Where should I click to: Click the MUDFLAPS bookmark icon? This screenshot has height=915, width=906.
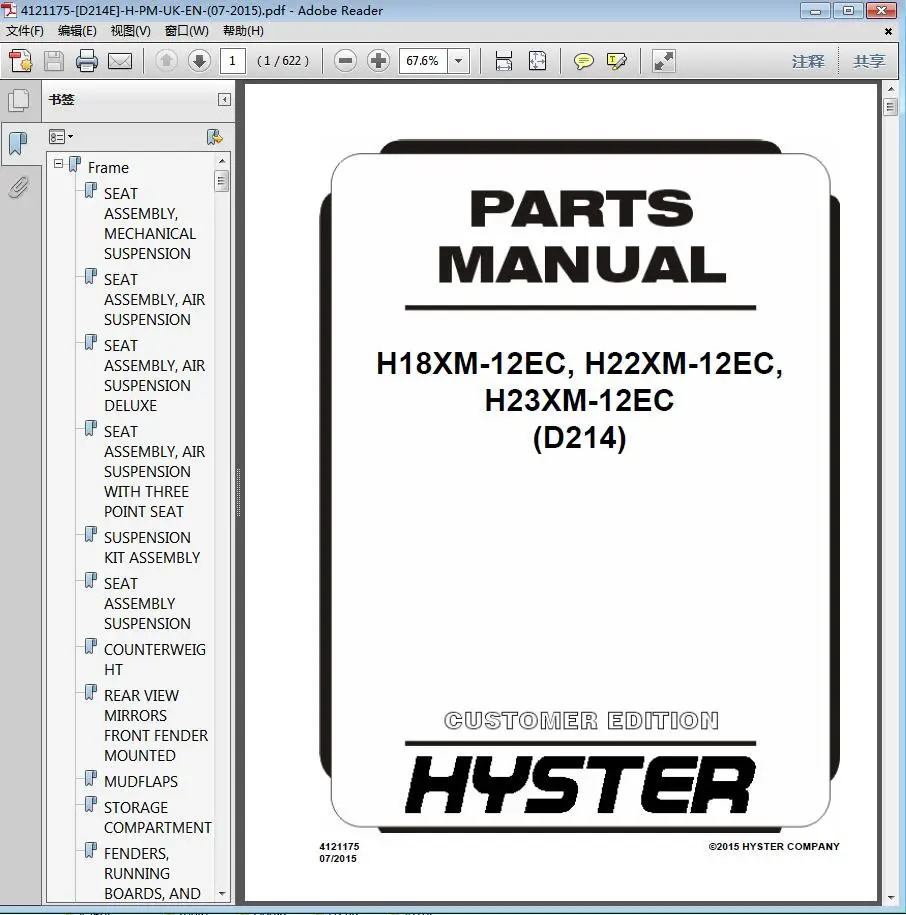[x=90, y=778]
